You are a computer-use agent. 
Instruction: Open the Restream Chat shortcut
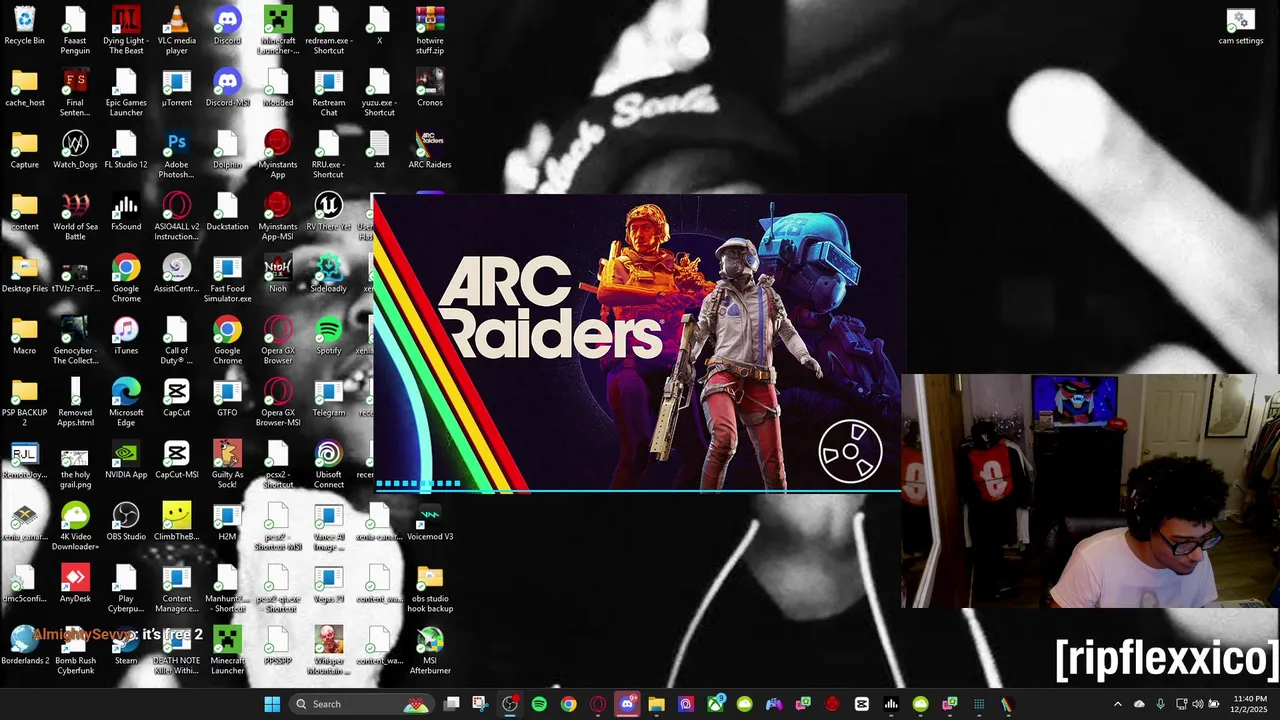point(328,92)
